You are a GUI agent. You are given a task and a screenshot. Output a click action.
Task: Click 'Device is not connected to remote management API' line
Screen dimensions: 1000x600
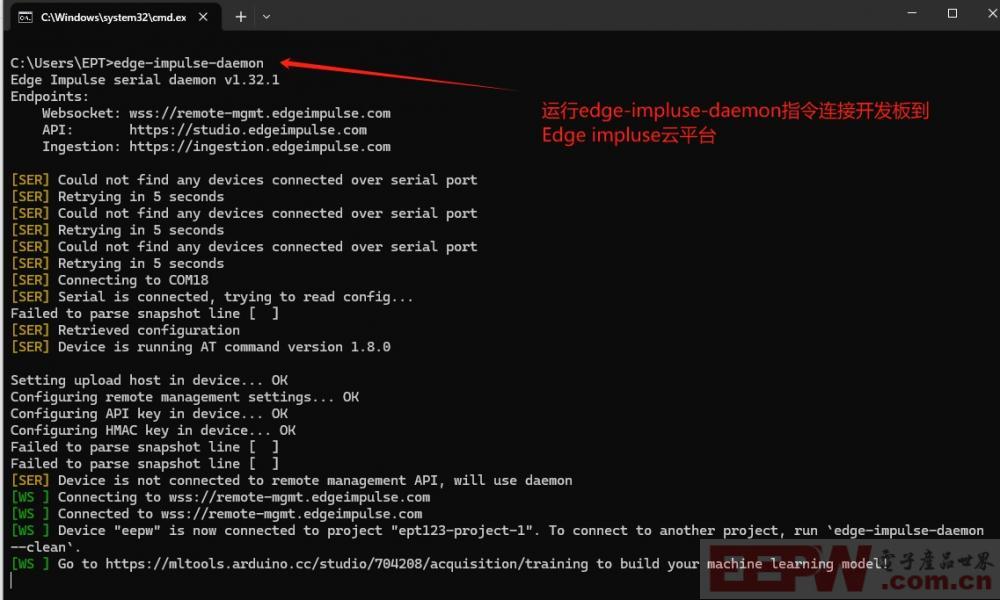tap(291, 480)
